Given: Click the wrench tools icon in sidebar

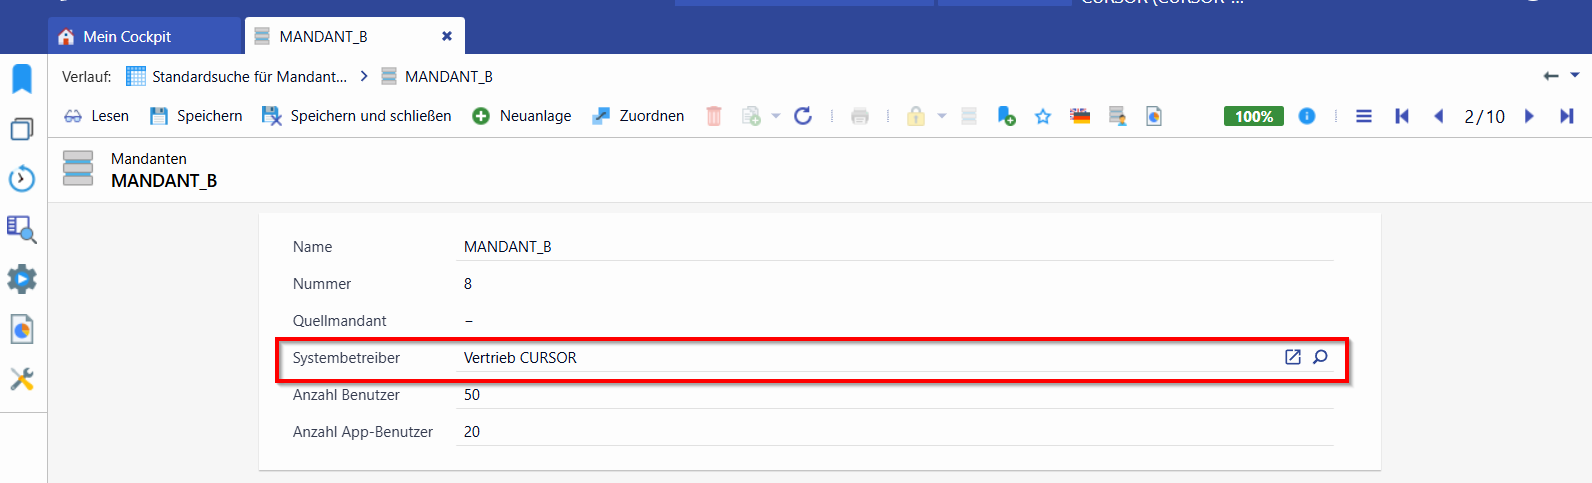Looking at the screenshot, I should [22, 379].
